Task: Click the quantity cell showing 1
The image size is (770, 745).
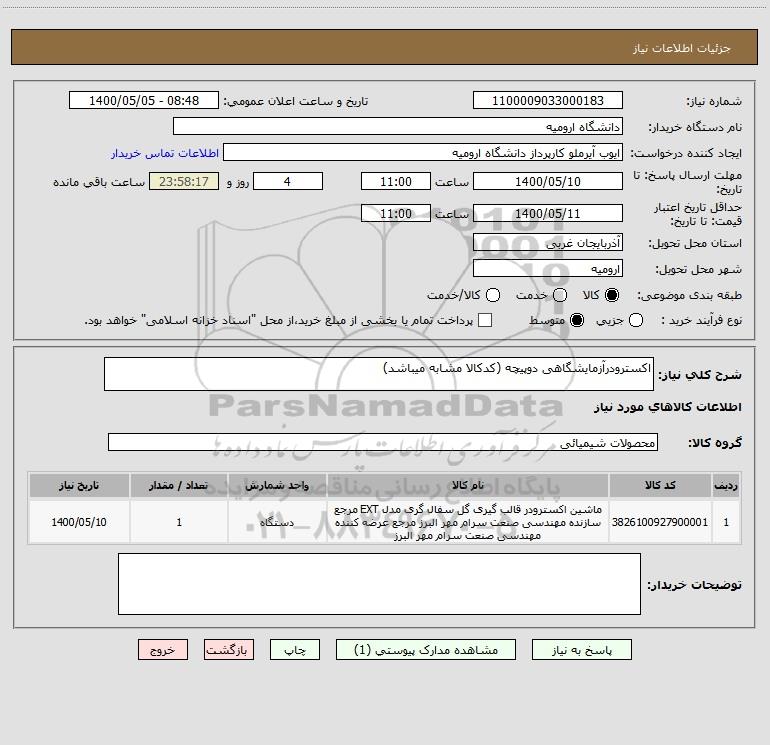Action: tap(179, 522)
